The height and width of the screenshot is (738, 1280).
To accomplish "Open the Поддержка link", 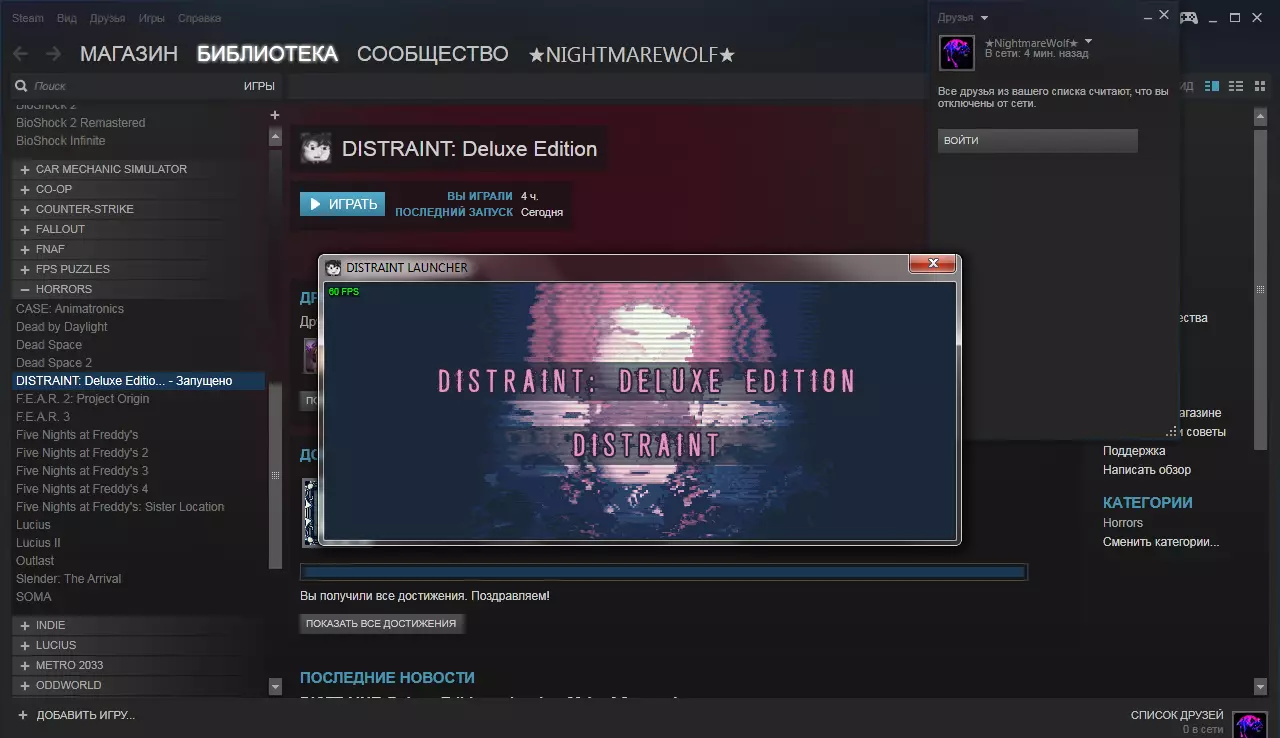I will (1134, 451).
